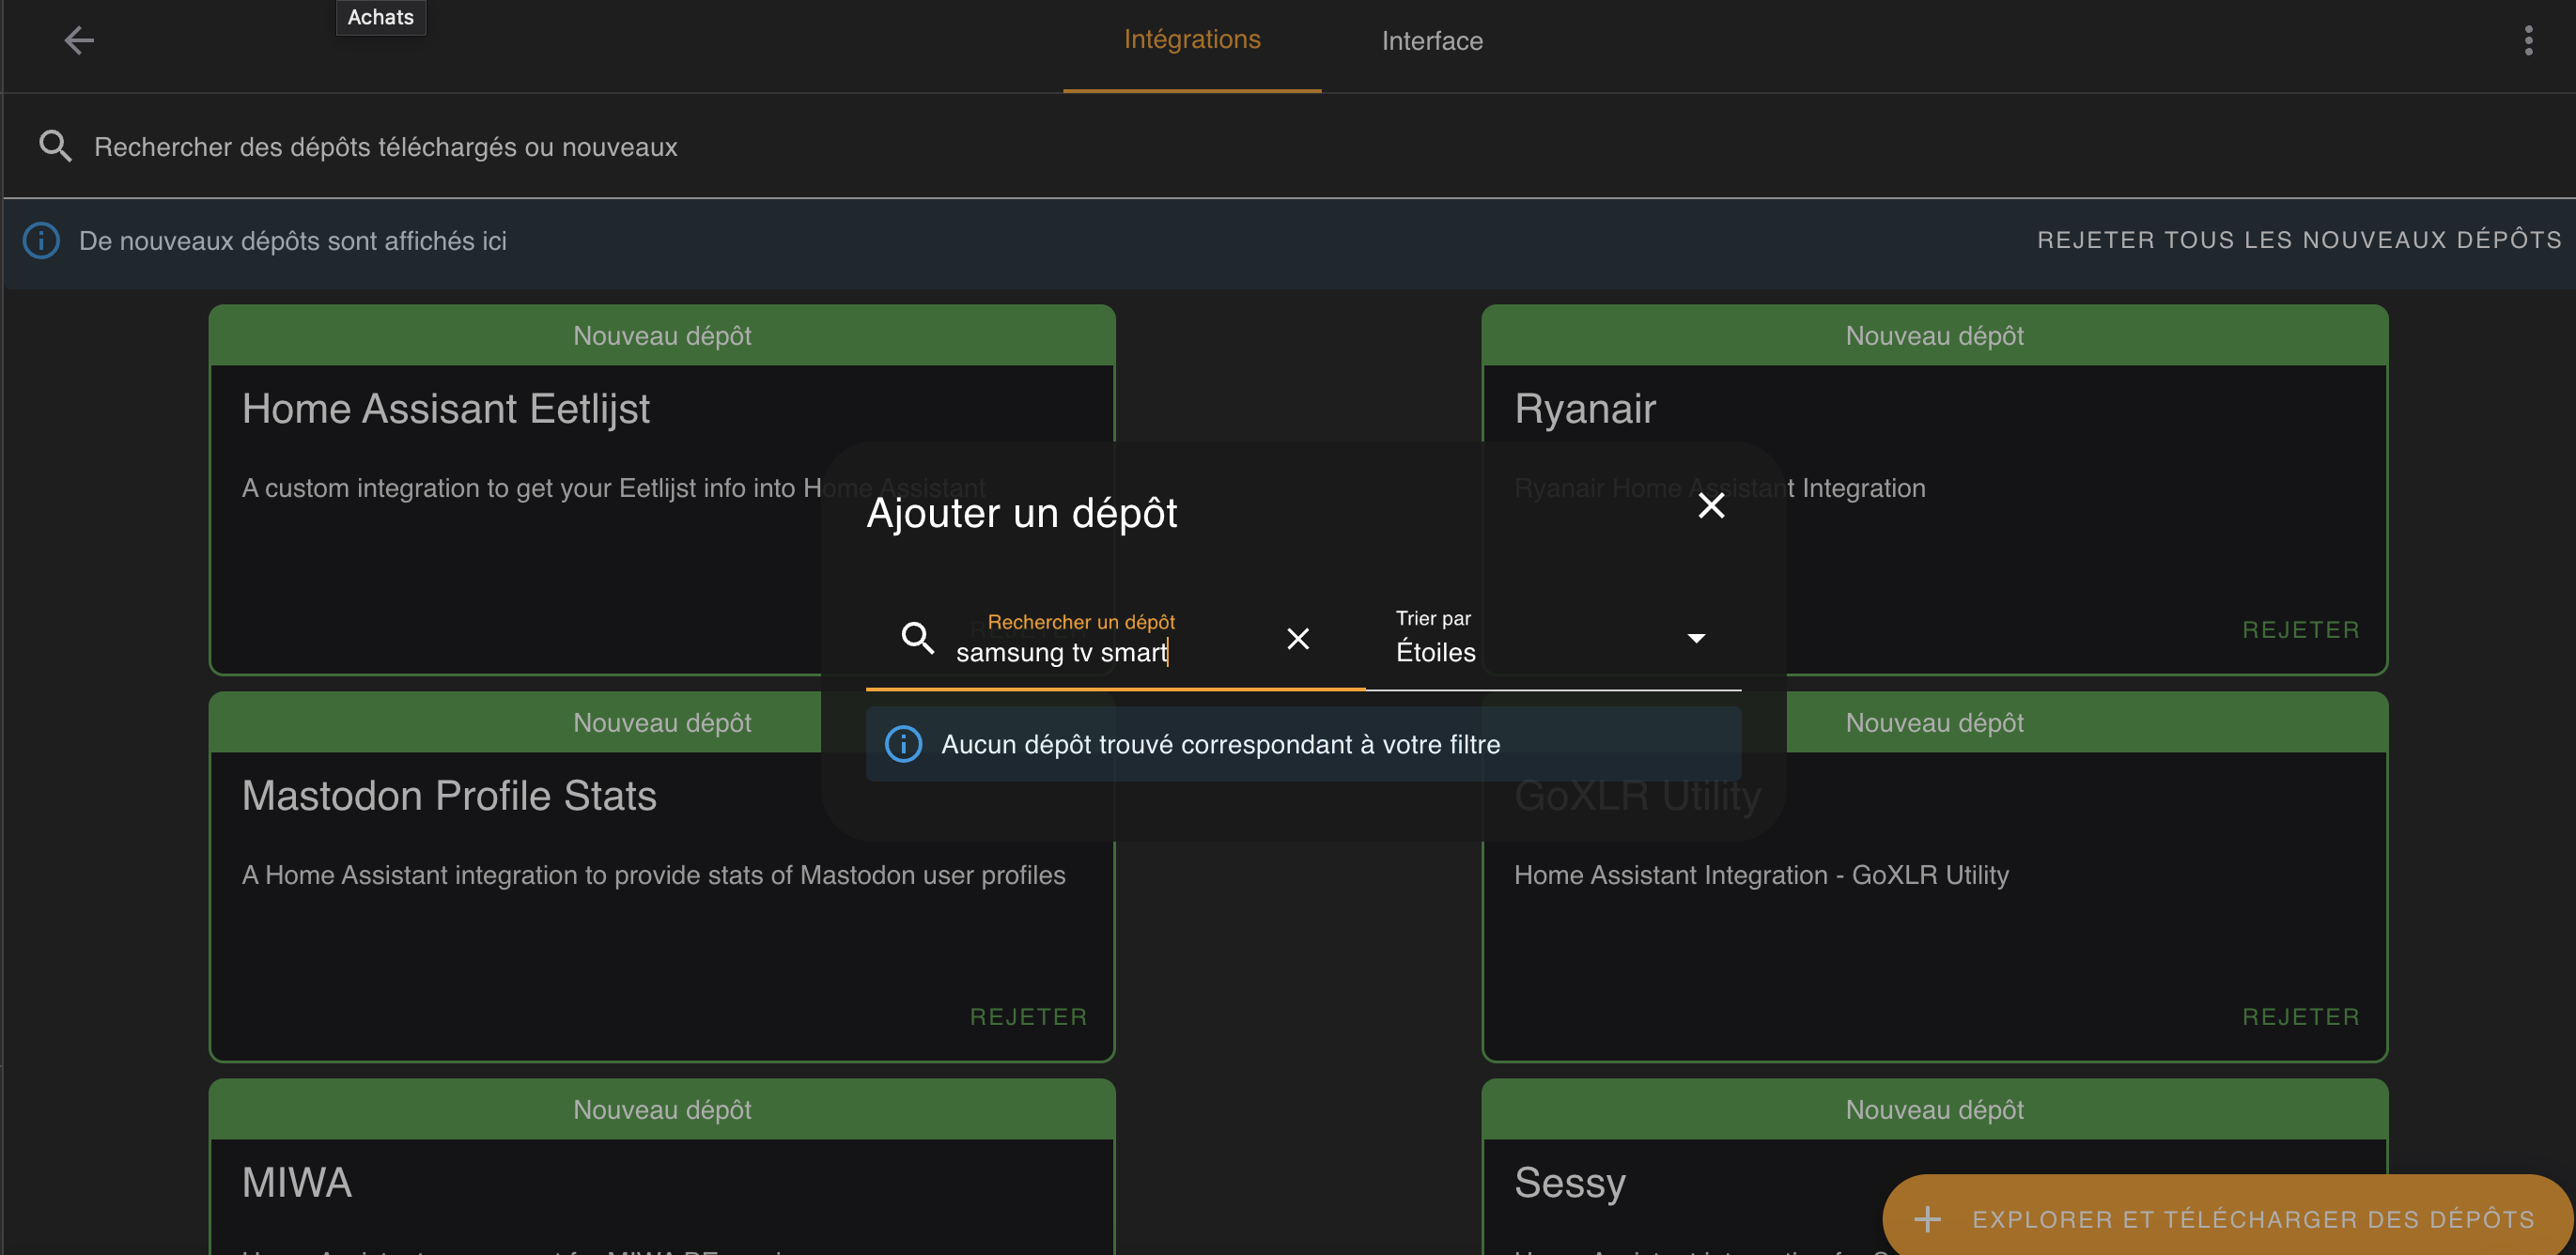2576x1255 pixels.
Task: Click the info icon in the no-results alert
Action: tap(903, 744)
